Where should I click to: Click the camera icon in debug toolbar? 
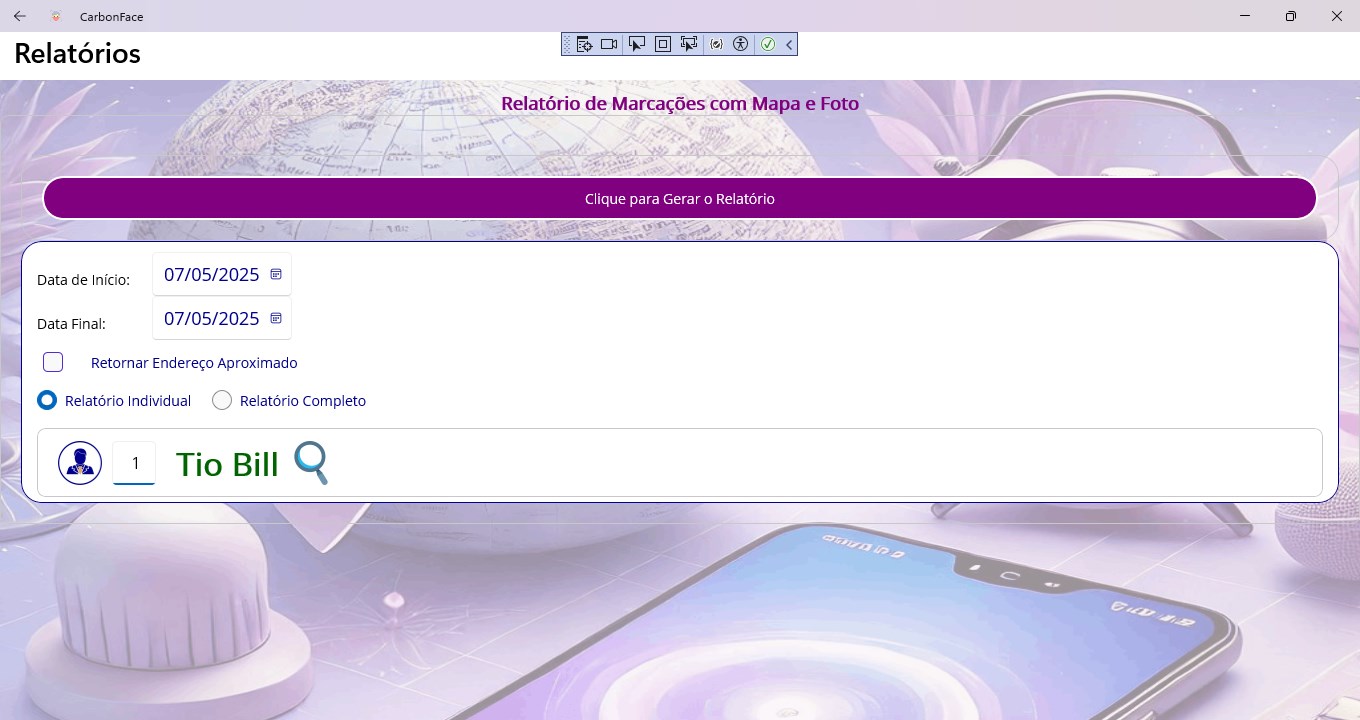pyautogui.click(x=609, y=44)
